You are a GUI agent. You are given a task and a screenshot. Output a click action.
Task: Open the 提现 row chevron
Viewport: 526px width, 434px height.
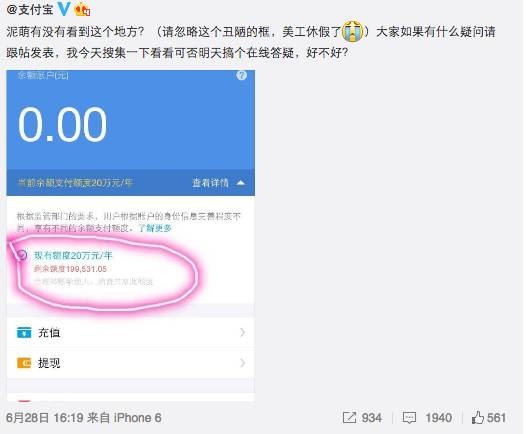tap(242, 363)
